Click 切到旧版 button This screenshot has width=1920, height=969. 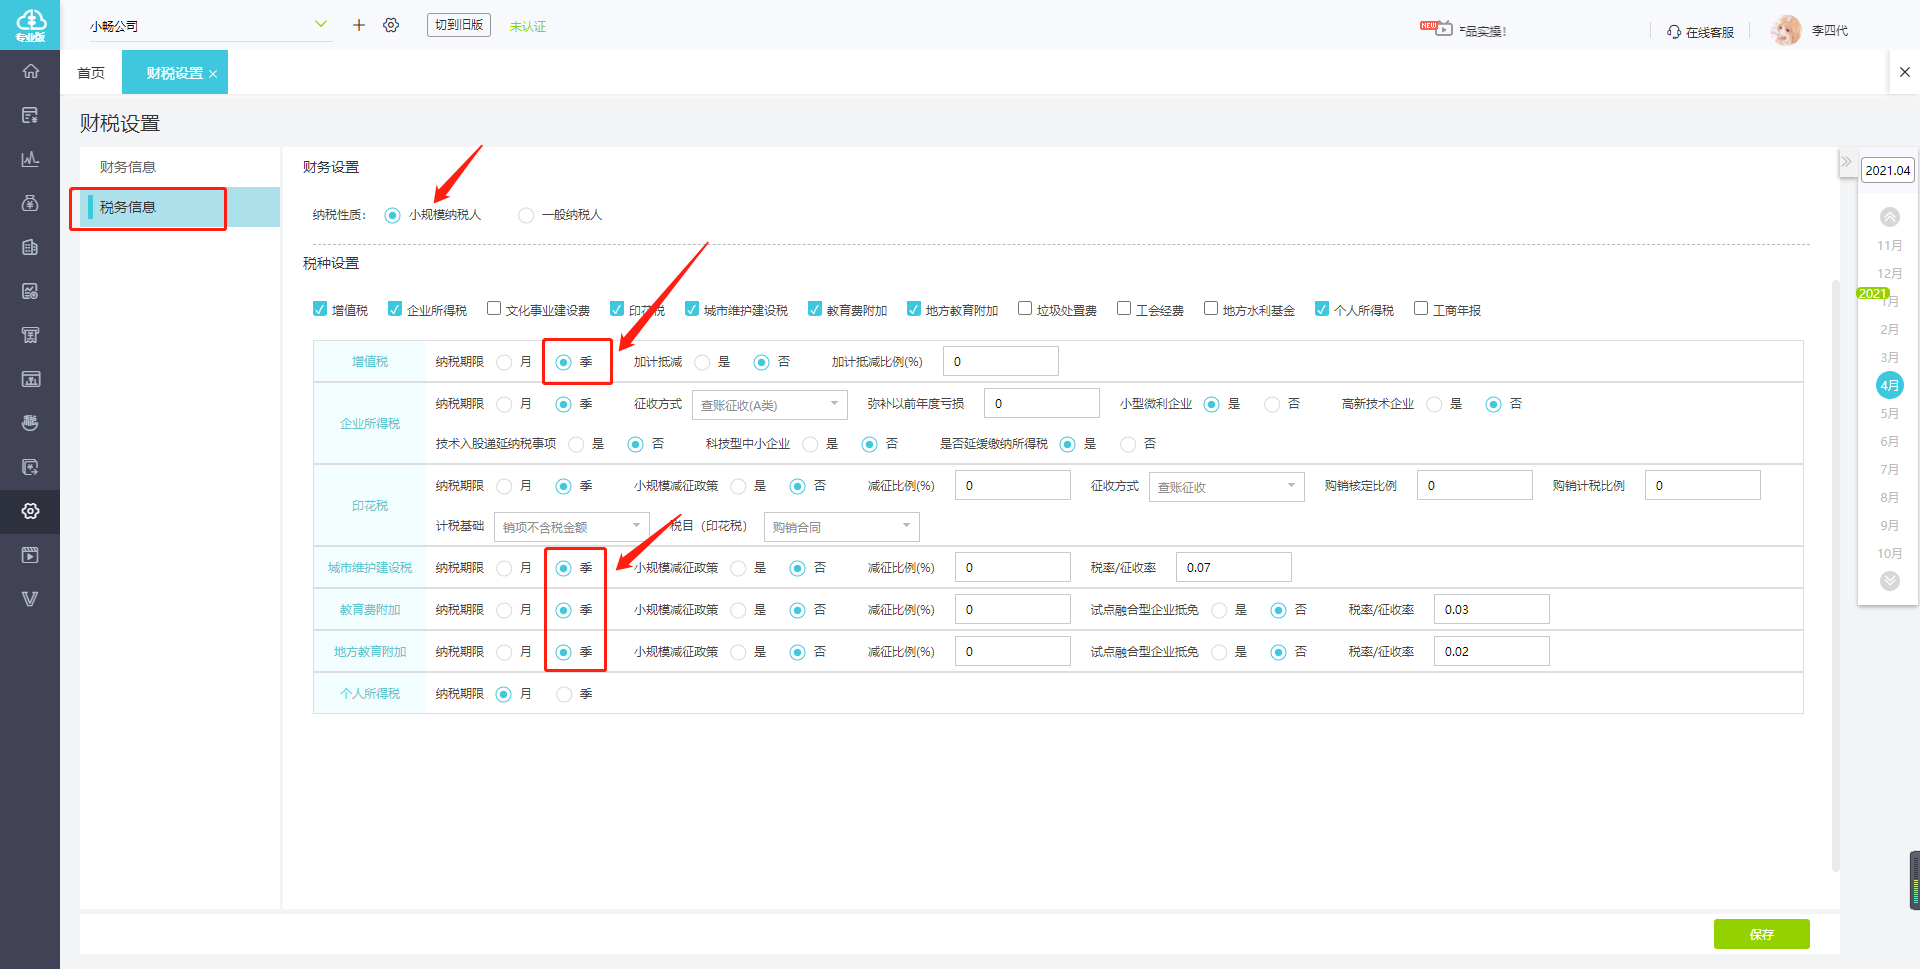(459, 25)
